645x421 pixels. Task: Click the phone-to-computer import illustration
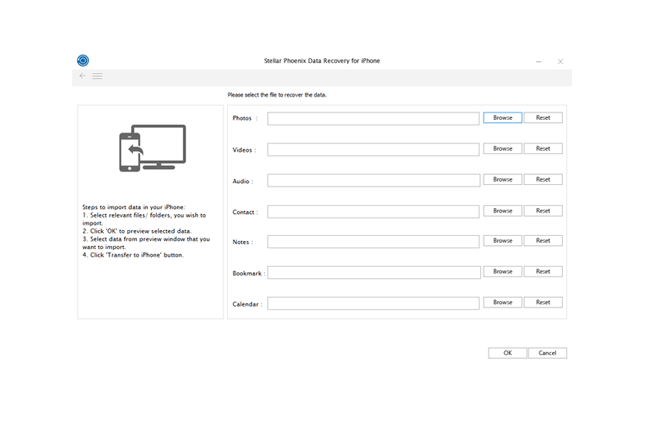point(152,148)
